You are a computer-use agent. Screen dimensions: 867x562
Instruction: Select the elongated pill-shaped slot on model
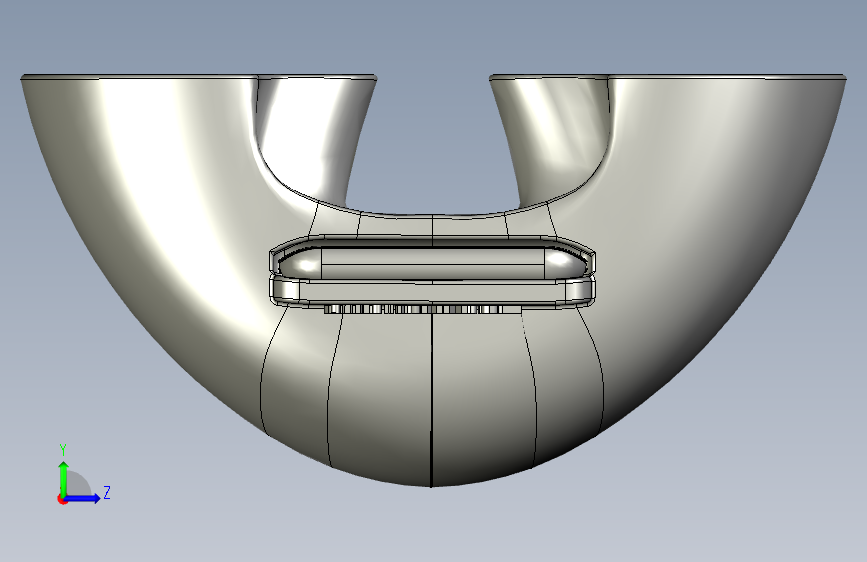(x=432, y=262)
